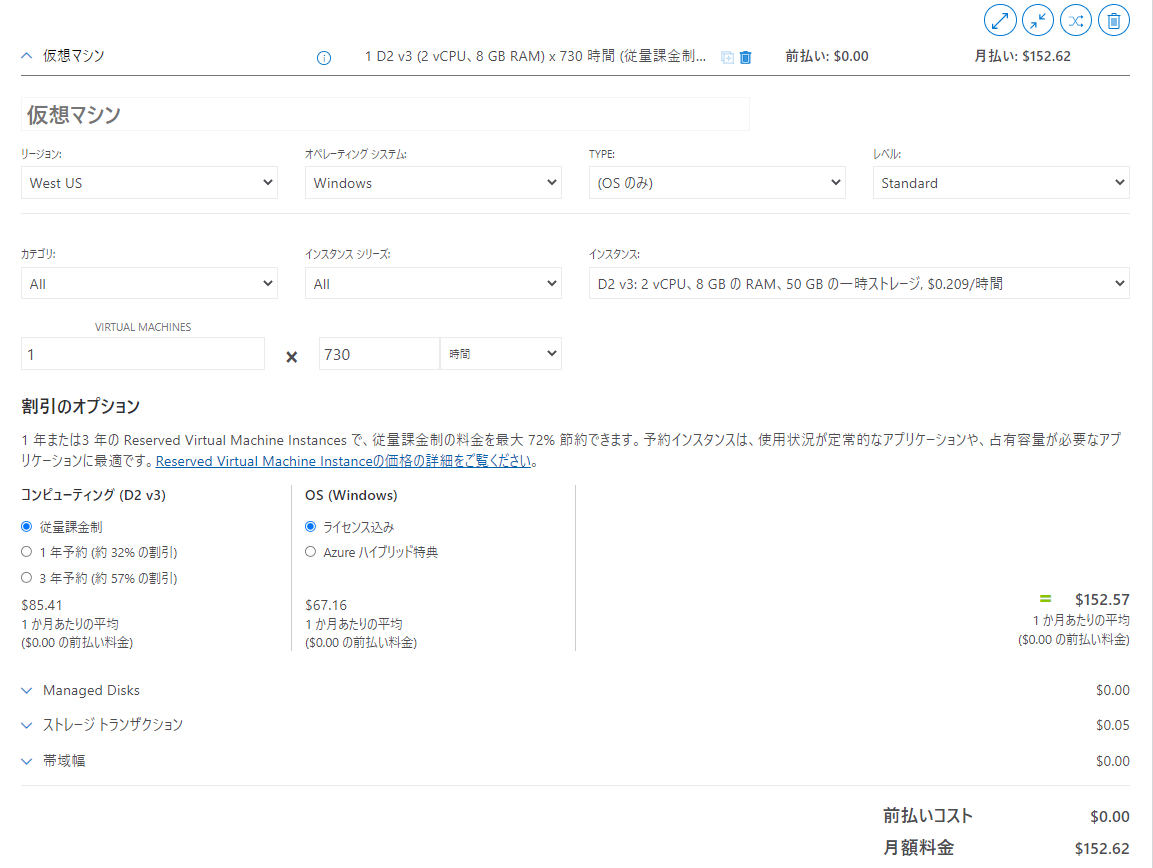
Task: Select the ライセンス込み radio option
Action: click(x=310, y=527)
